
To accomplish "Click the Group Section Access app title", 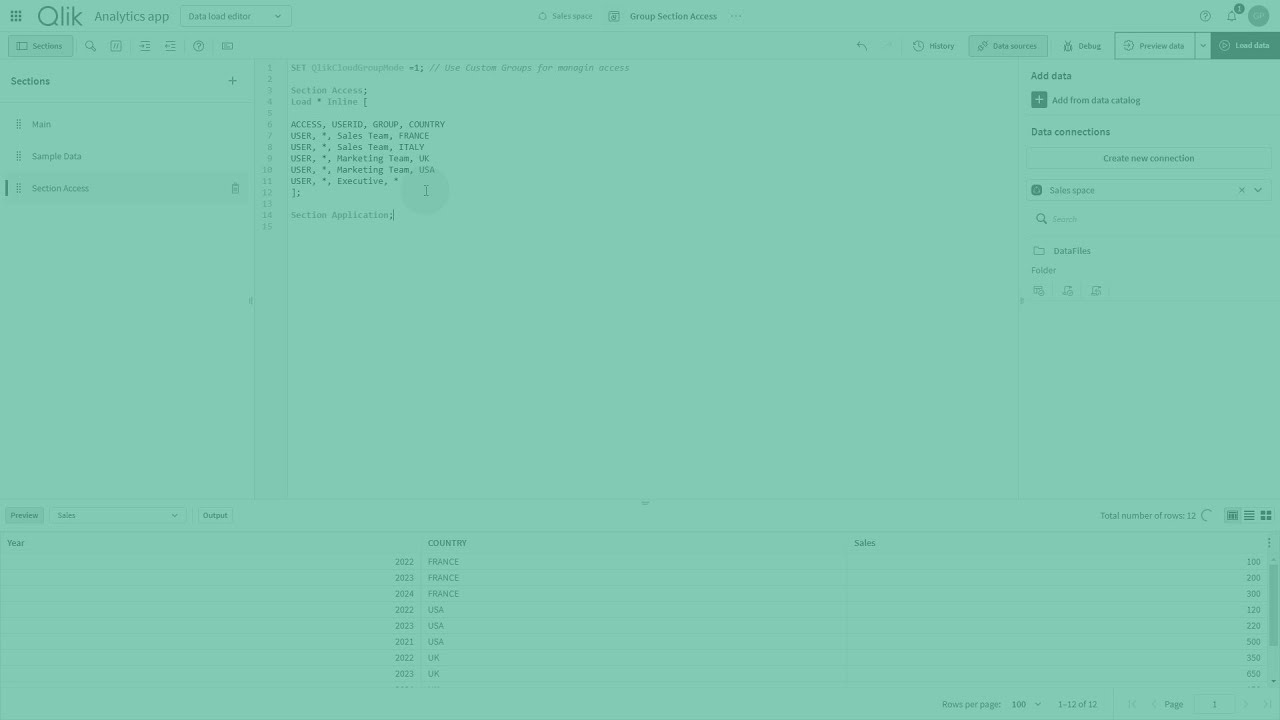I will pos(673,16).
